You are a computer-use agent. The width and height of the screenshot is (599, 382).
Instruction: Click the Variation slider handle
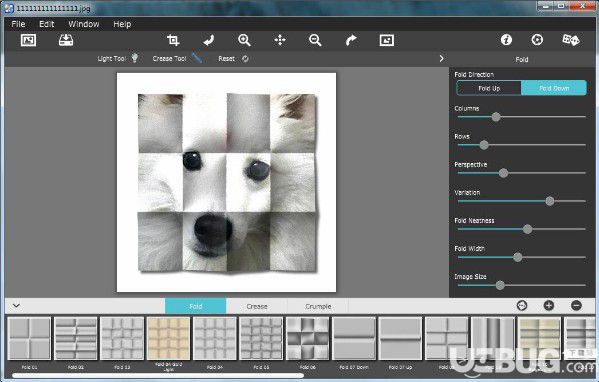tap(549, 201)
